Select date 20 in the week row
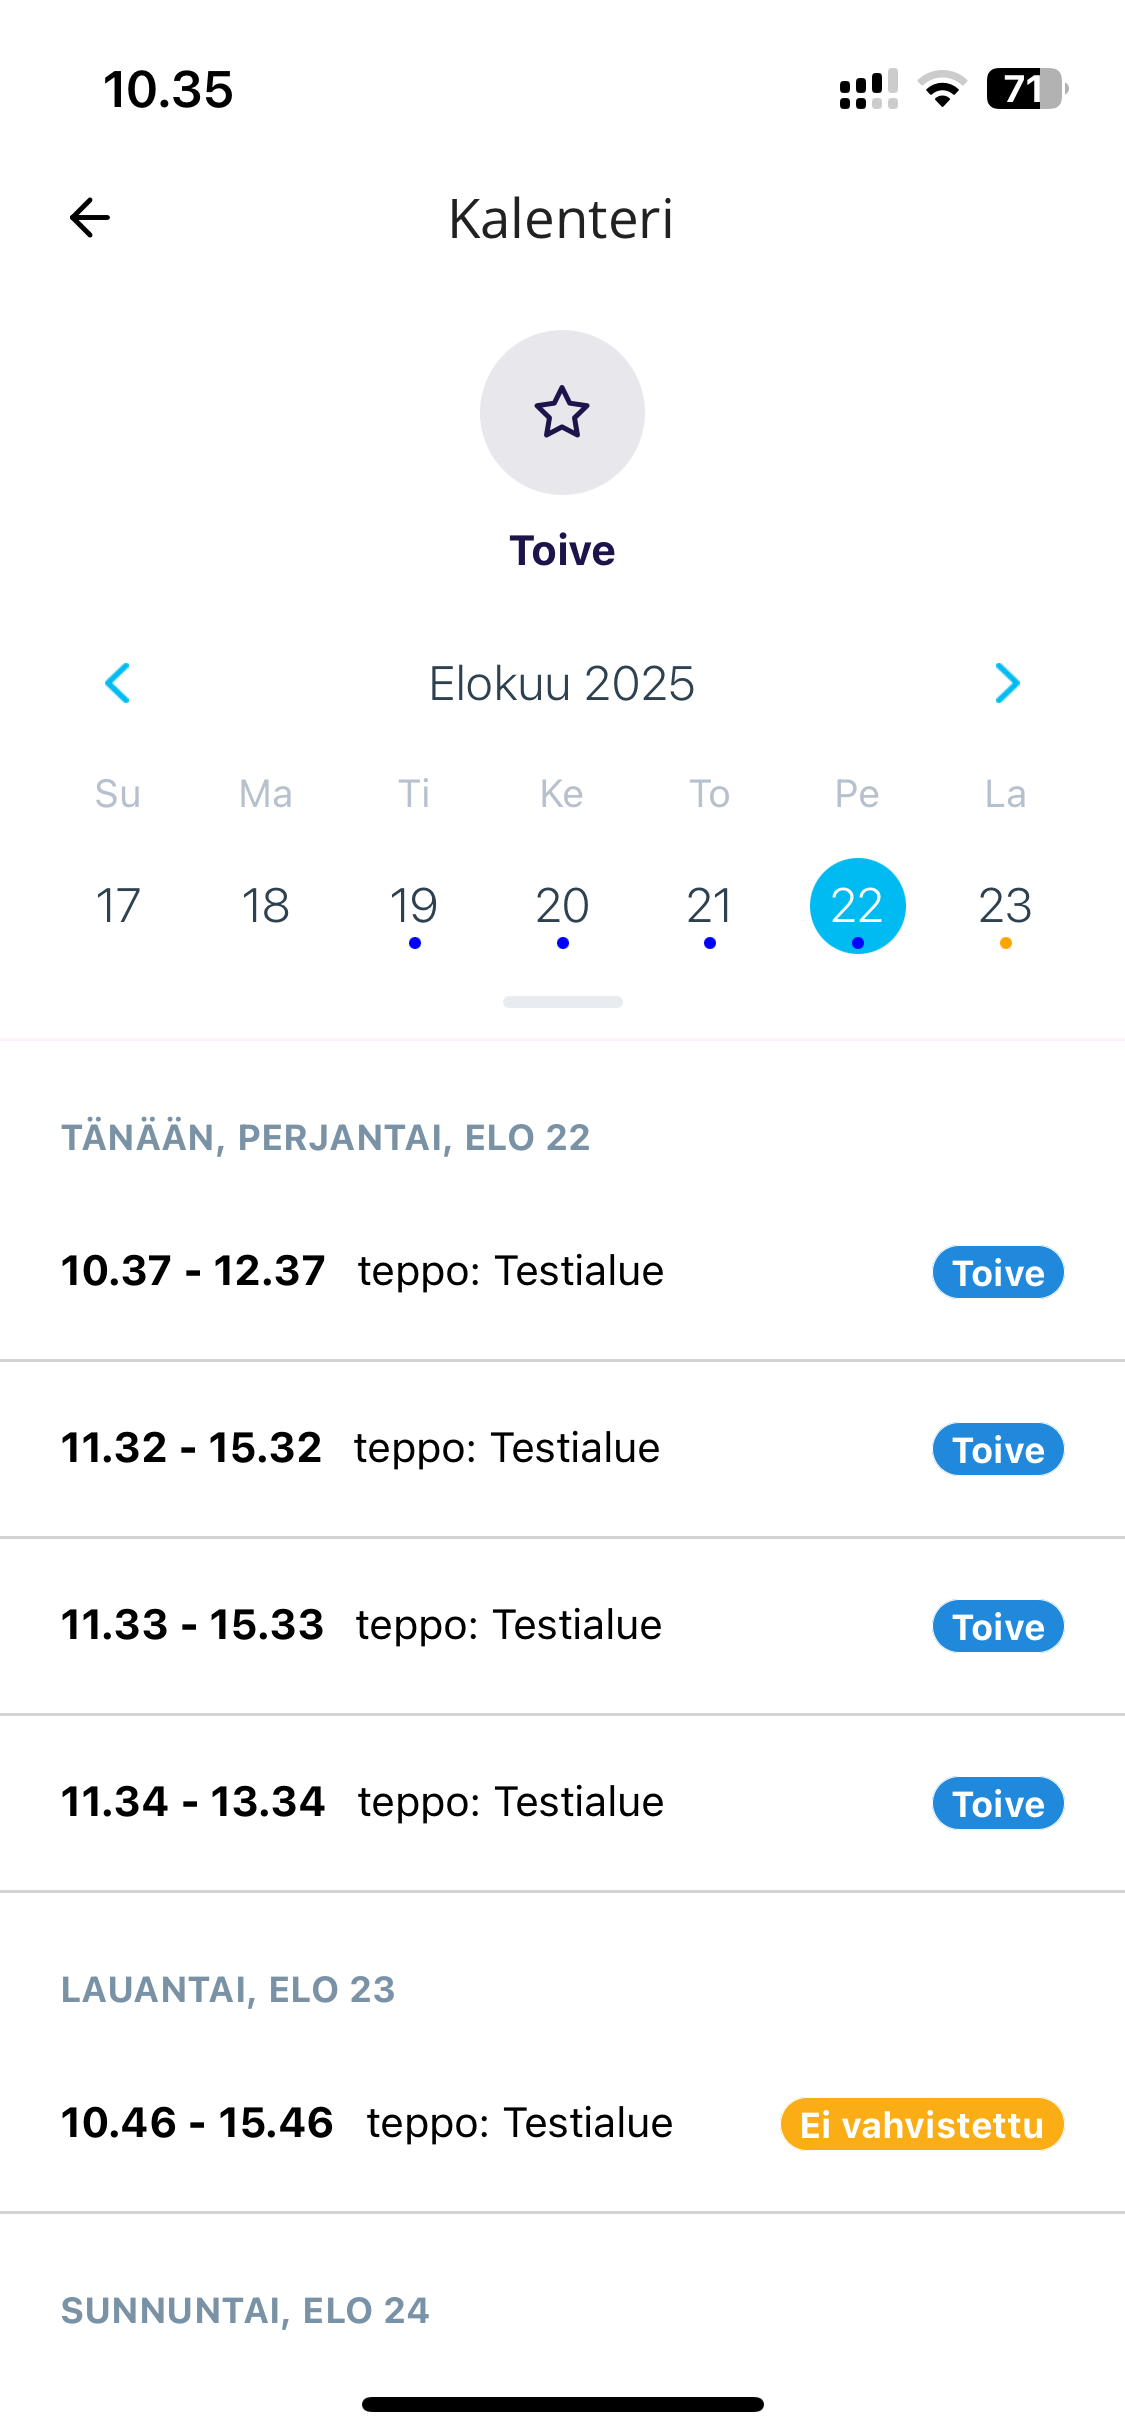1125x2436 pixels. [x=562, y=906]
